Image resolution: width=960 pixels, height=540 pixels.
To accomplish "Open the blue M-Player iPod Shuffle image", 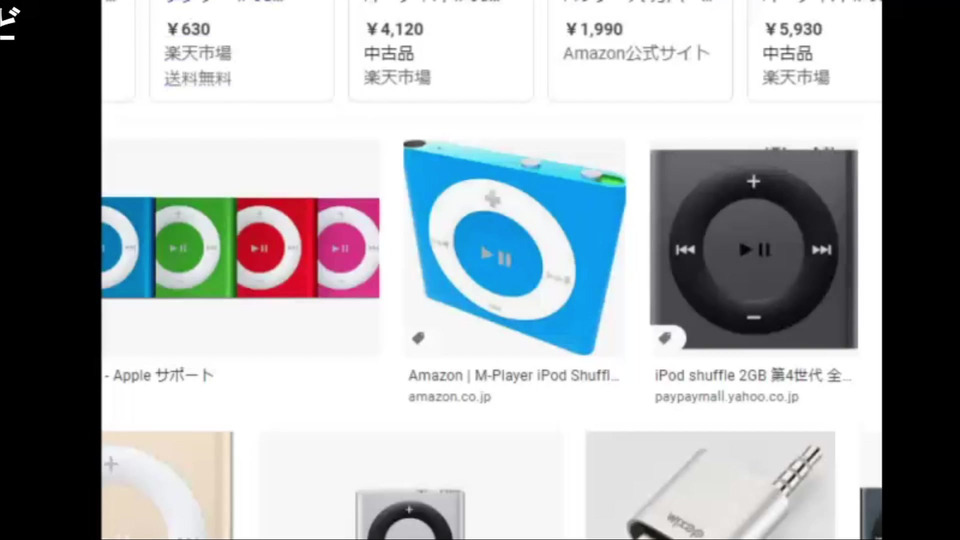I will coord(514,247).
